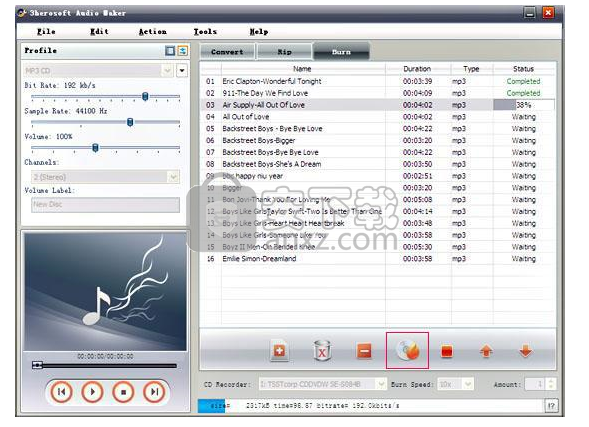
Task: Minimize the Audio Maker window
Action: click(x=530, y=13)
